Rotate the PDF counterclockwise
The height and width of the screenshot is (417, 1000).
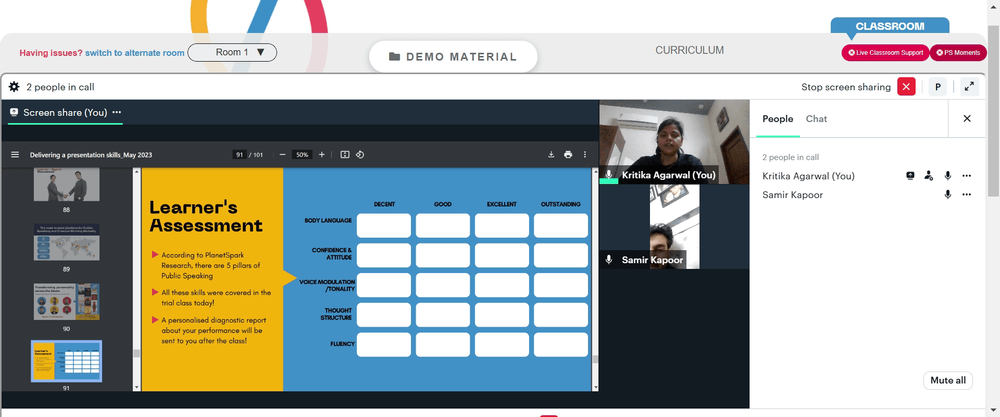(360, 154)
